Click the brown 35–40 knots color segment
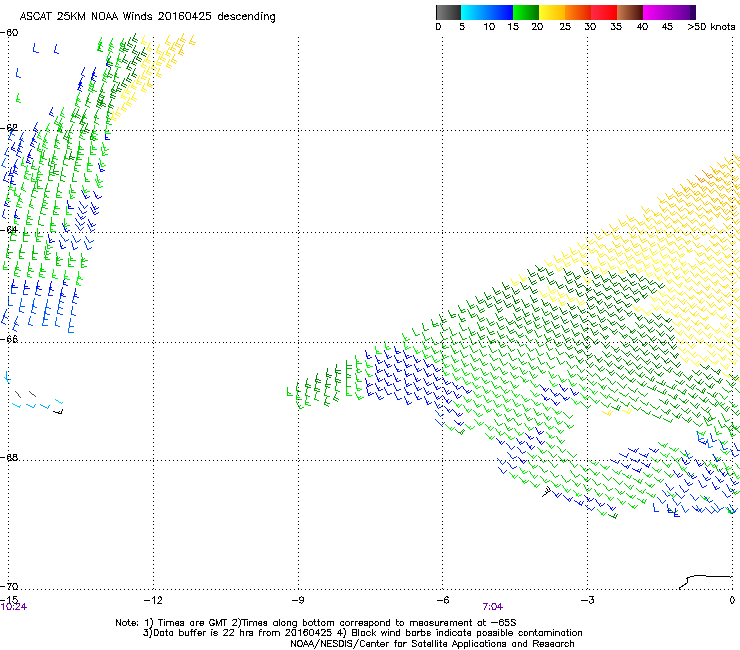Viewport: 740px width, 650px height. point(630,12)
